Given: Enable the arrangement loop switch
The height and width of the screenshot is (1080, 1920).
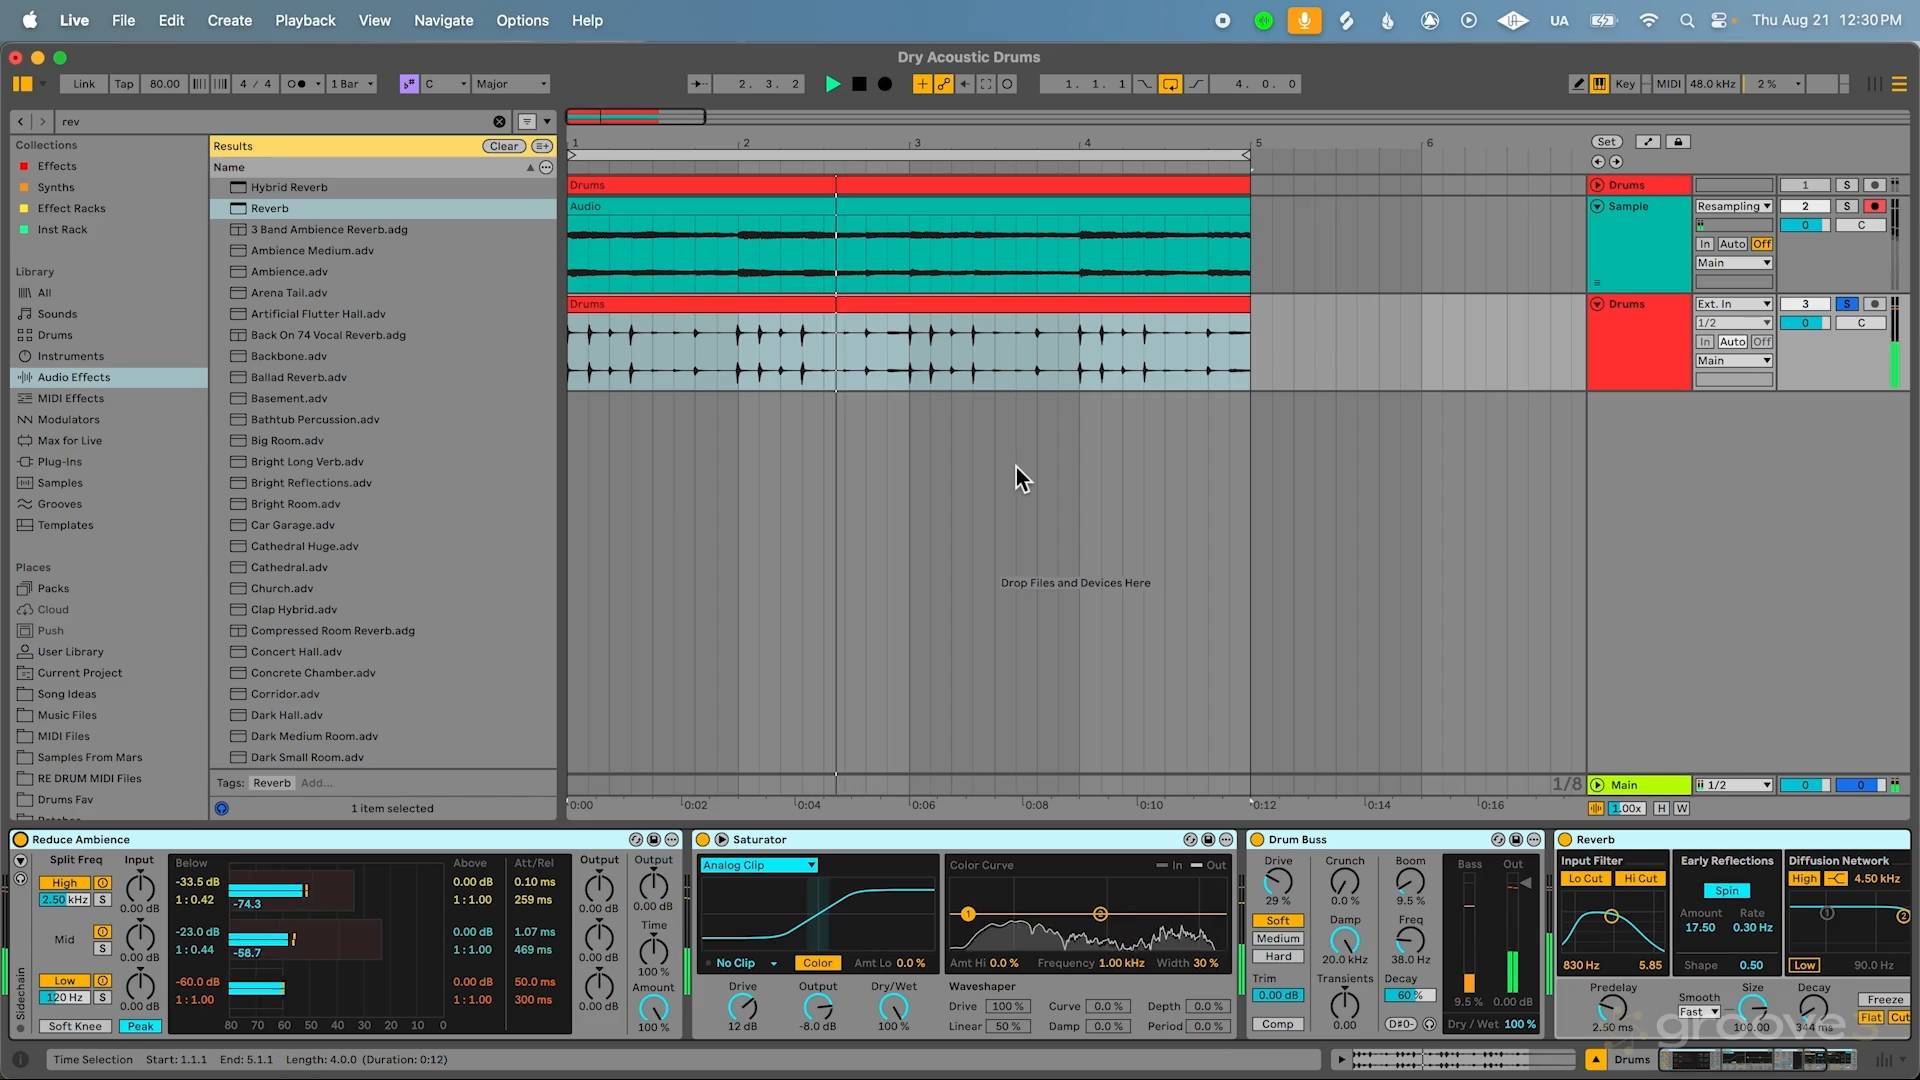Looking at the screenshot, I should pos(1170,84).
